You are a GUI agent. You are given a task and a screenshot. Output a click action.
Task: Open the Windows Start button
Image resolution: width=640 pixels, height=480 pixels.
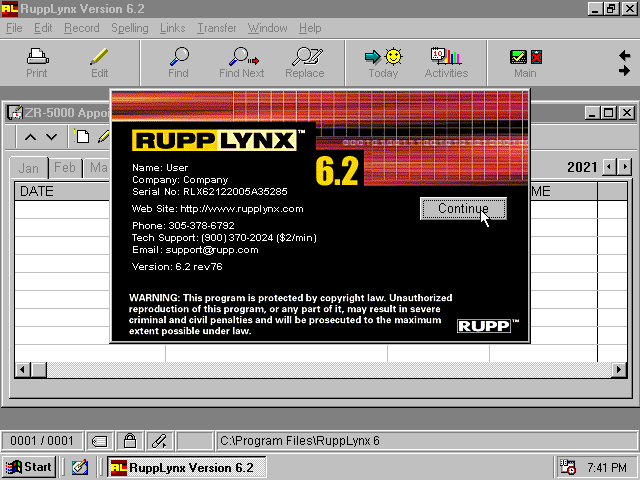(x=29, y=467)
